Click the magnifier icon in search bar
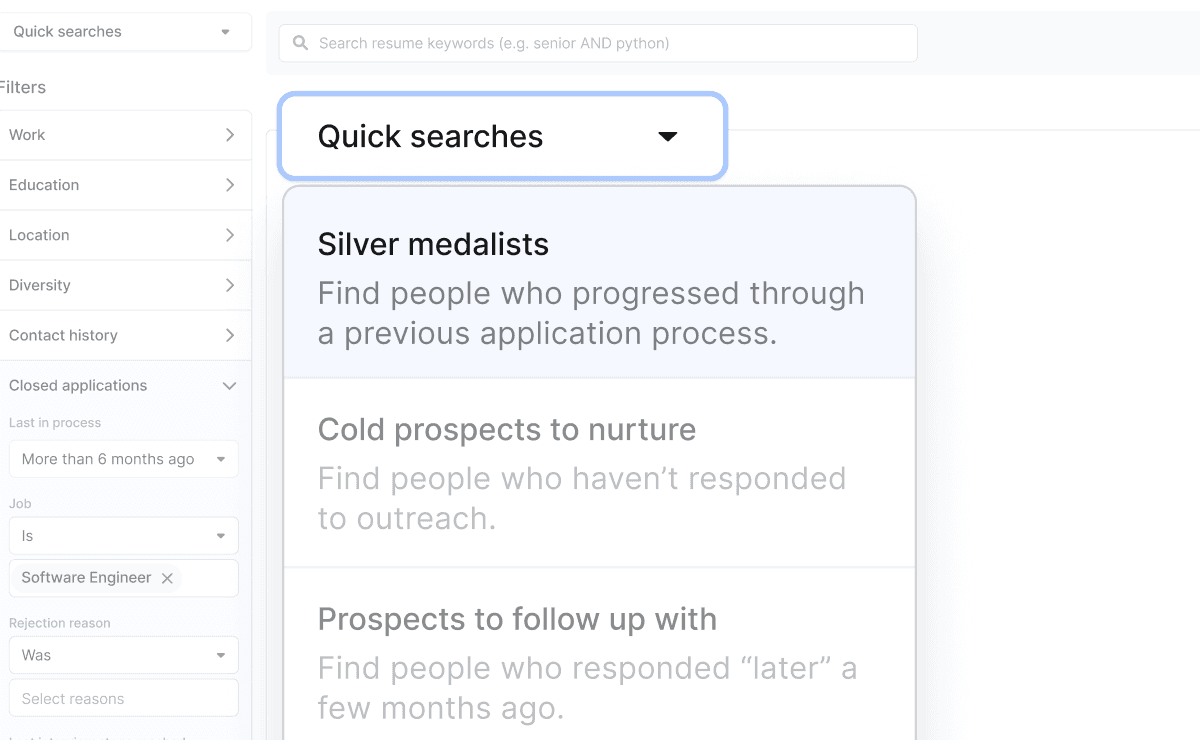The height and width of the screenshot is (740, 1200). pyautogui.click(x=300, y=43)
